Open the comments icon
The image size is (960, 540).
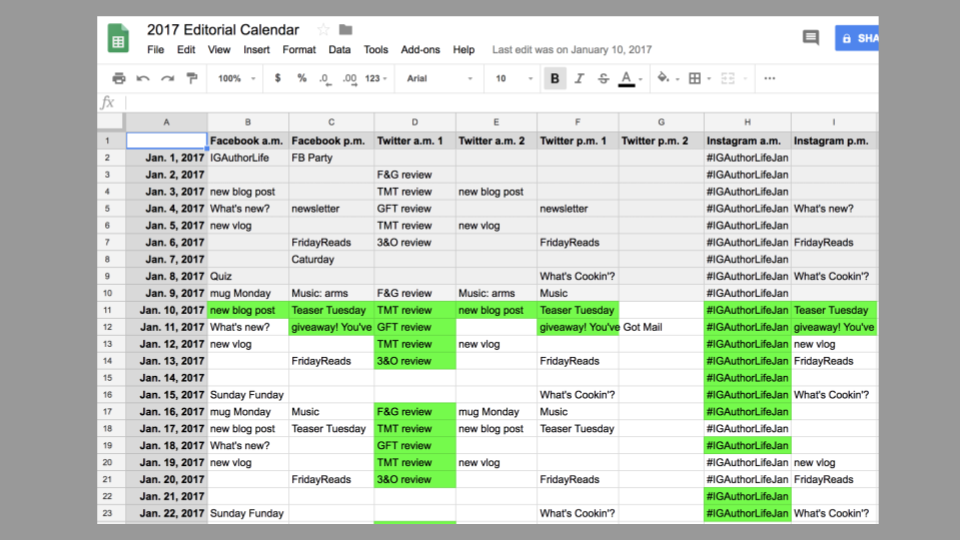click(811, 38)
